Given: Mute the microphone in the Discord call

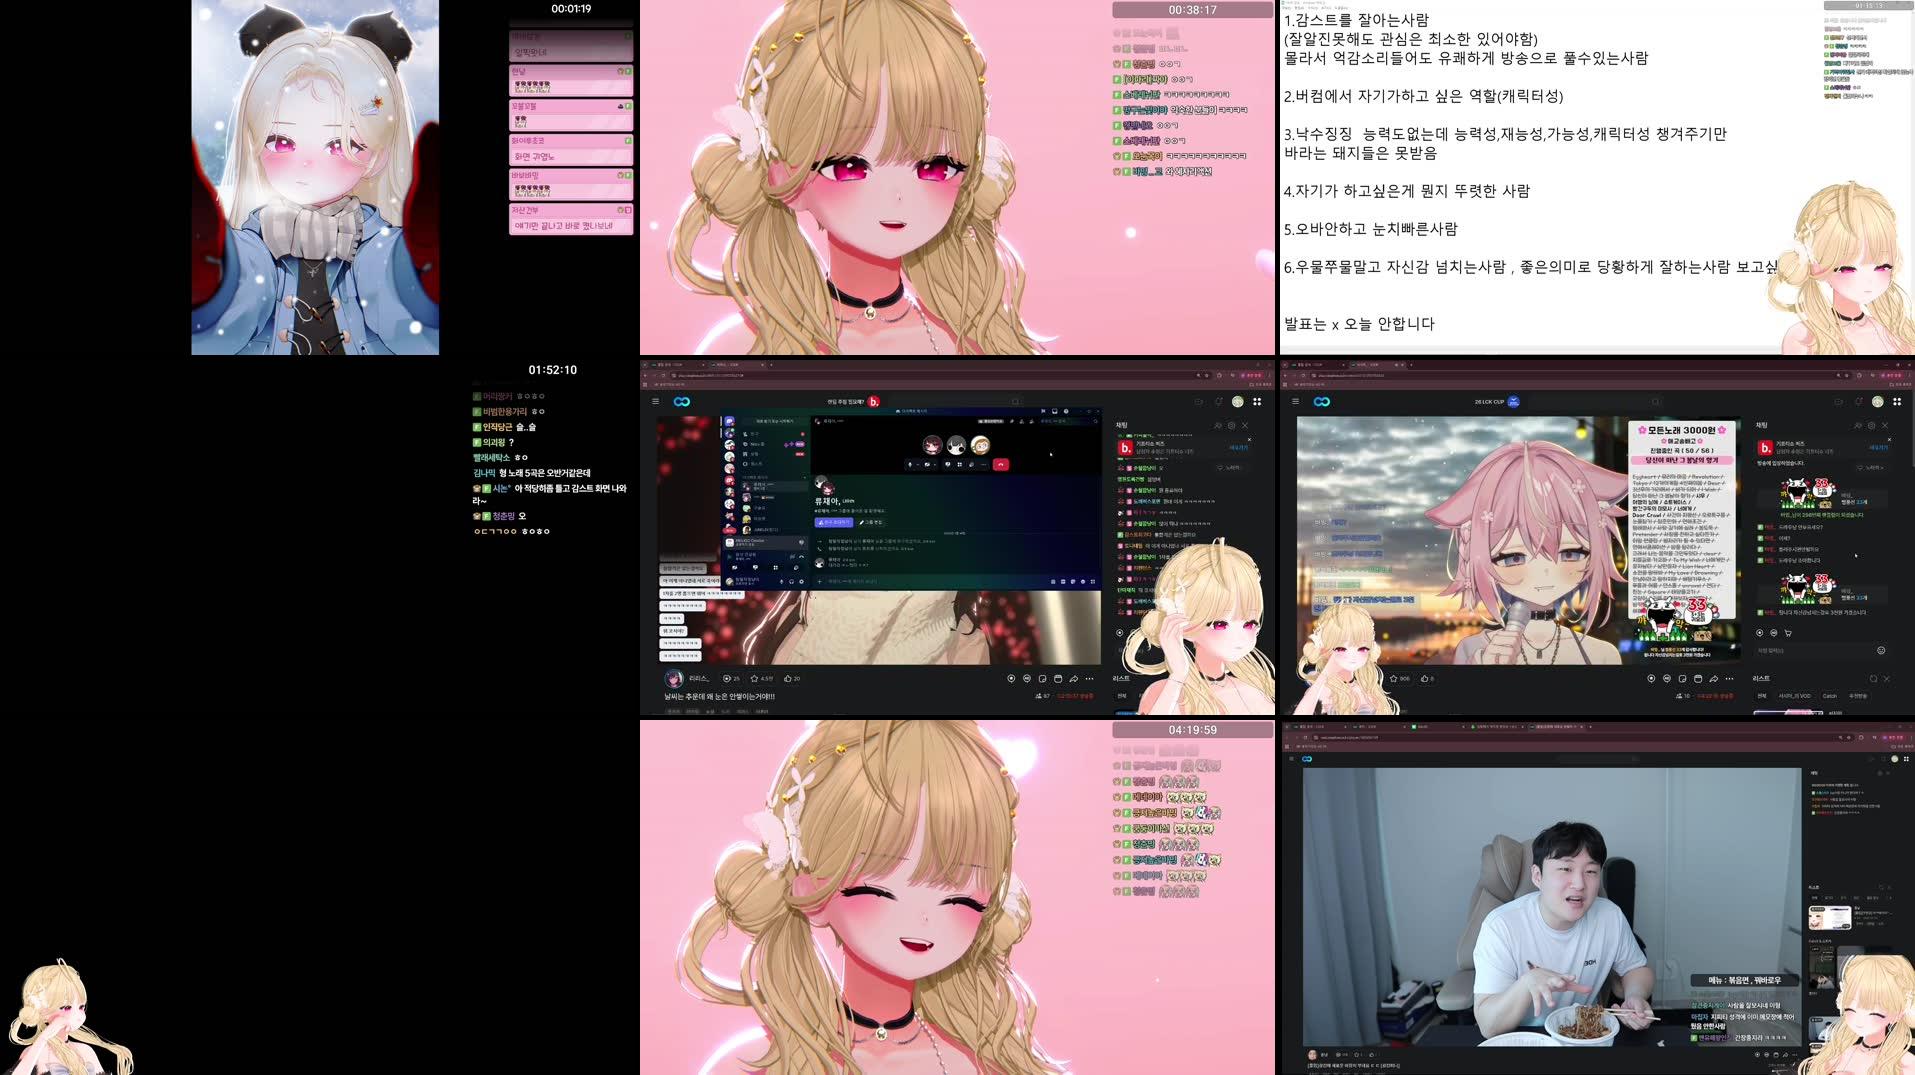Looking at the screenshot, I should click(x=909, y=464).
